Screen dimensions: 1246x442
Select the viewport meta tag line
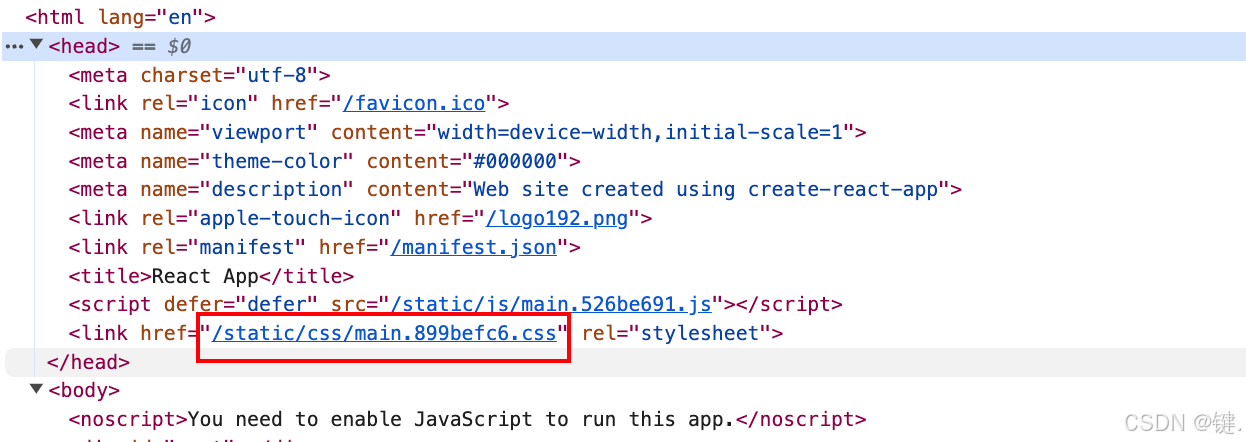pos(467,132)
